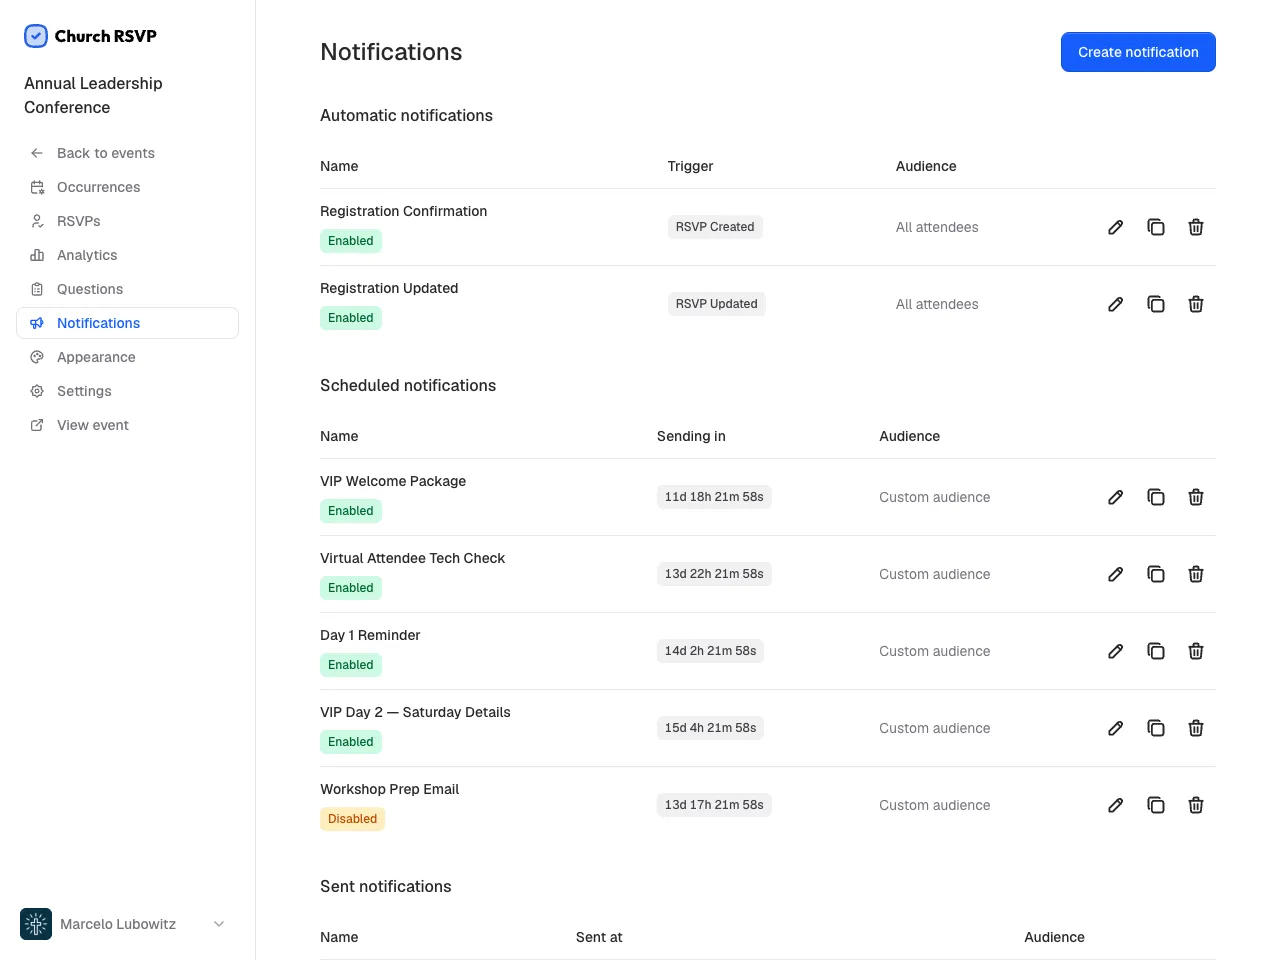Open the Appearance page
Viewport: 1280px width, 960px height.
tap(128, 357)
